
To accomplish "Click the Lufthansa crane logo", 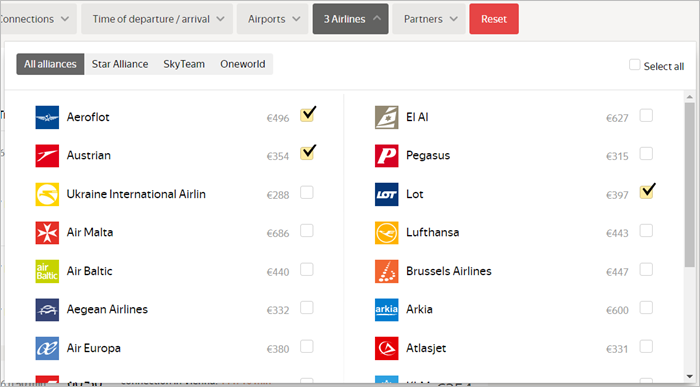I will pos(387,233).
